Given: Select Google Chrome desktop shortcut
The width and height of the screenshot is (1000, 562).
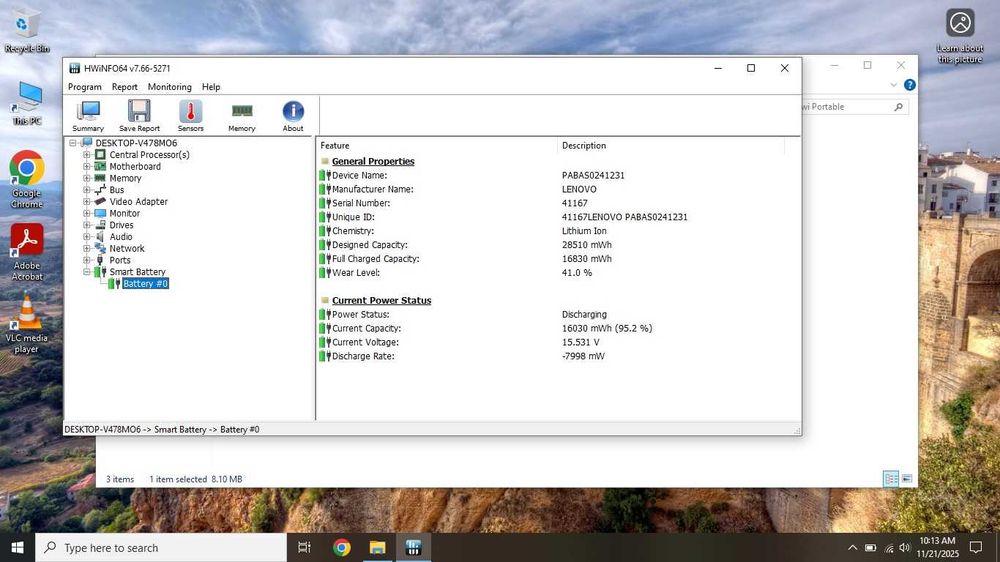Looking at the screenshot, I should pyautogui.click(x=26, y=180).
